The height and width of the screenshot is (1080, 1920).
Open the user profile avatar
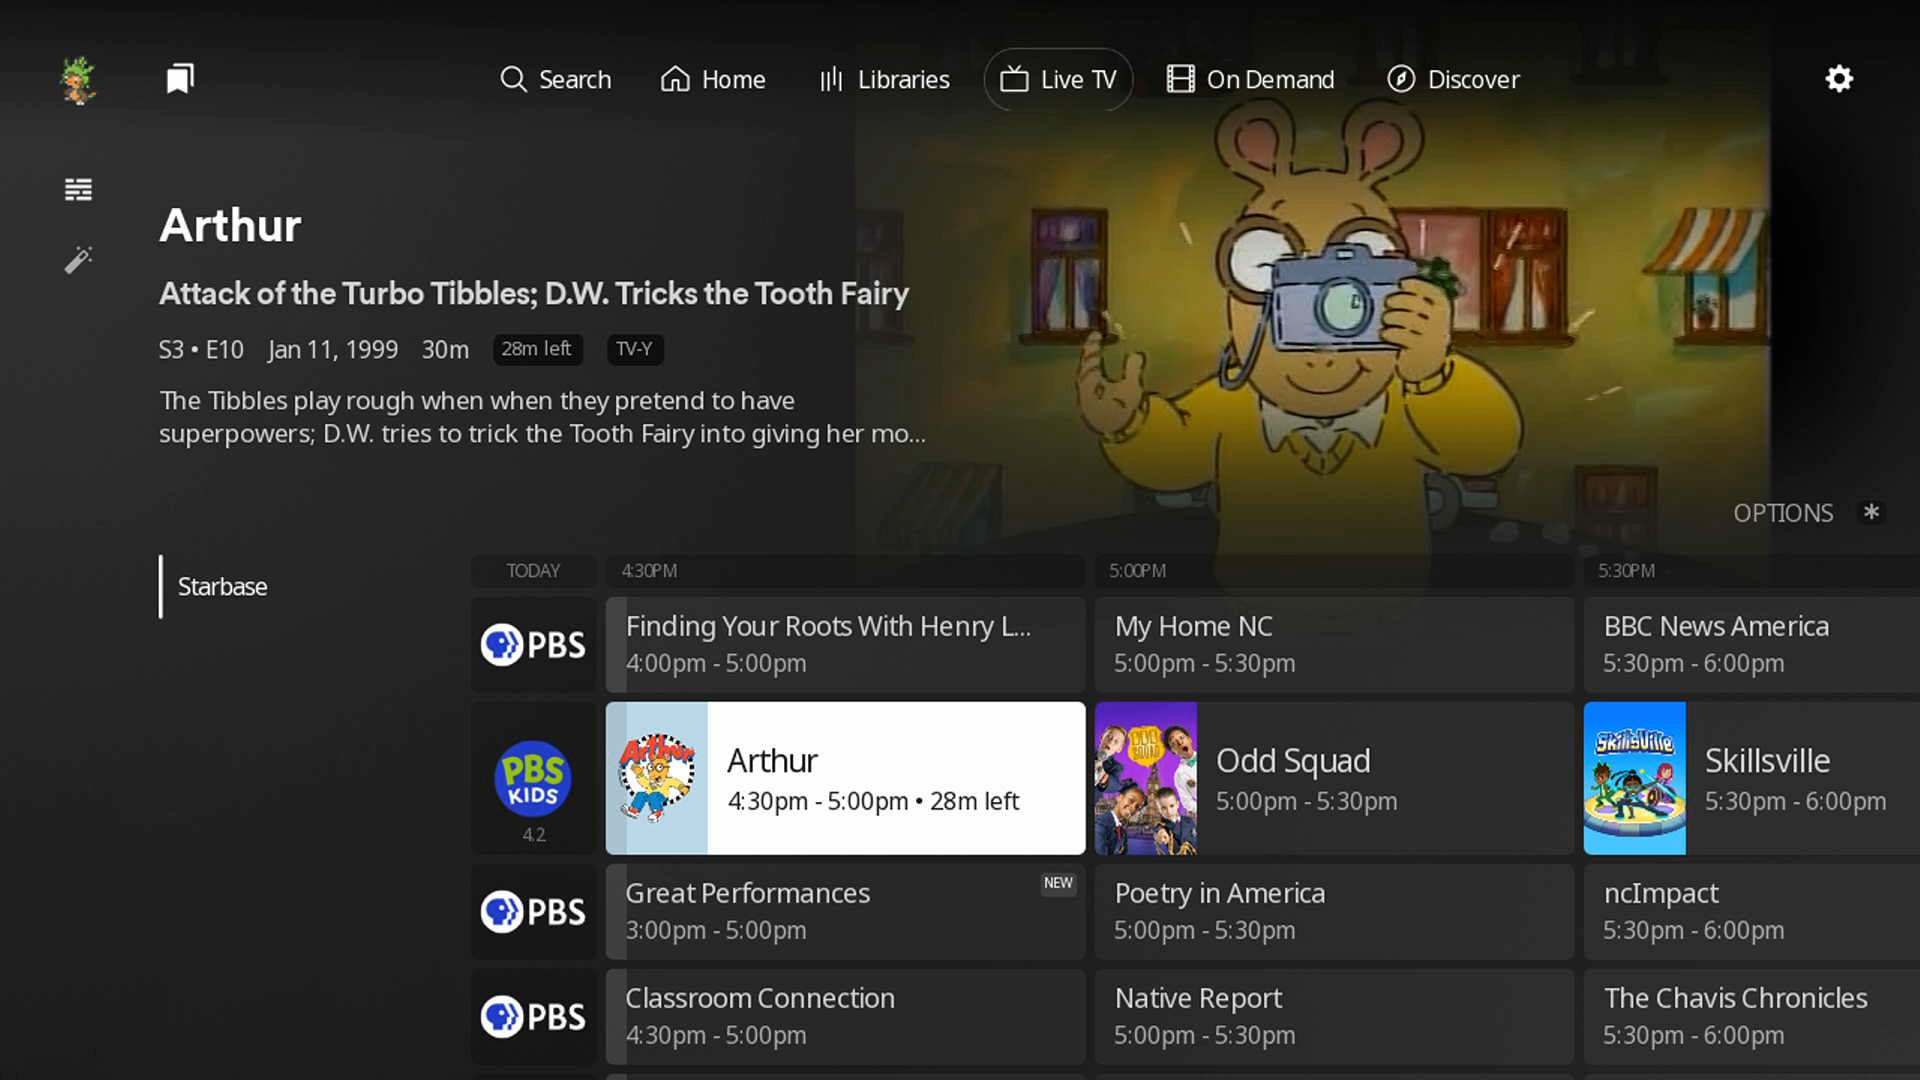coord(78,80)
